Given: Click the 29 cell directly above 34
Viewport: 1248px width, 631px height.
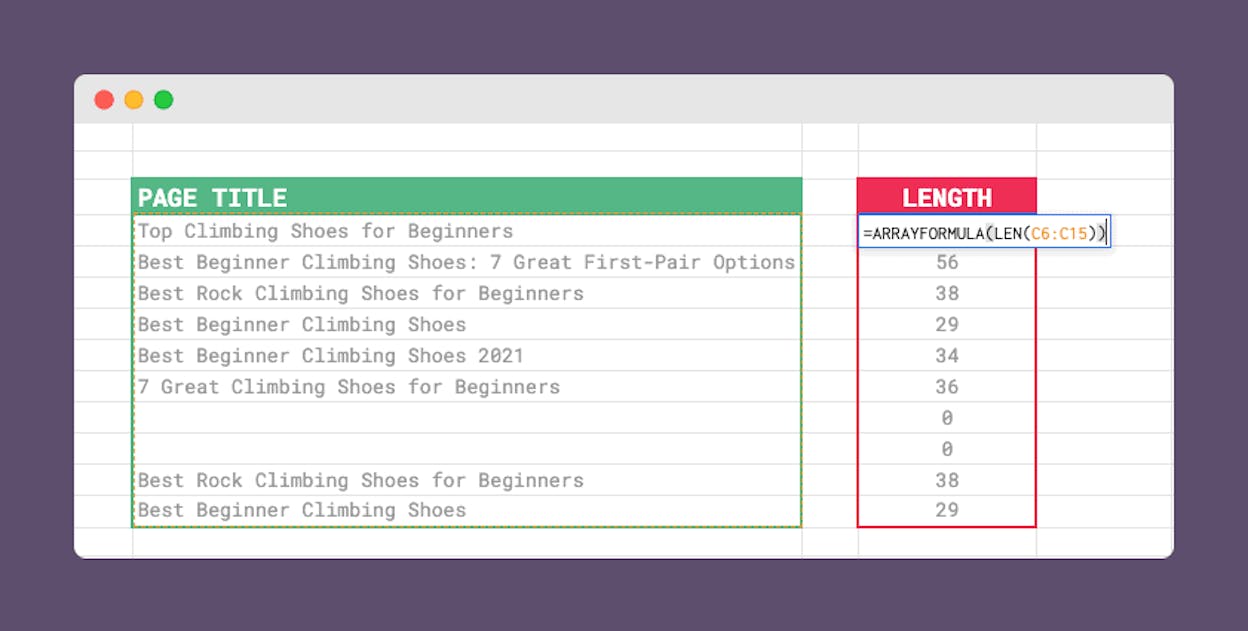Looking at the screenshot, I should pyautogui.click(x=947, y=324).
